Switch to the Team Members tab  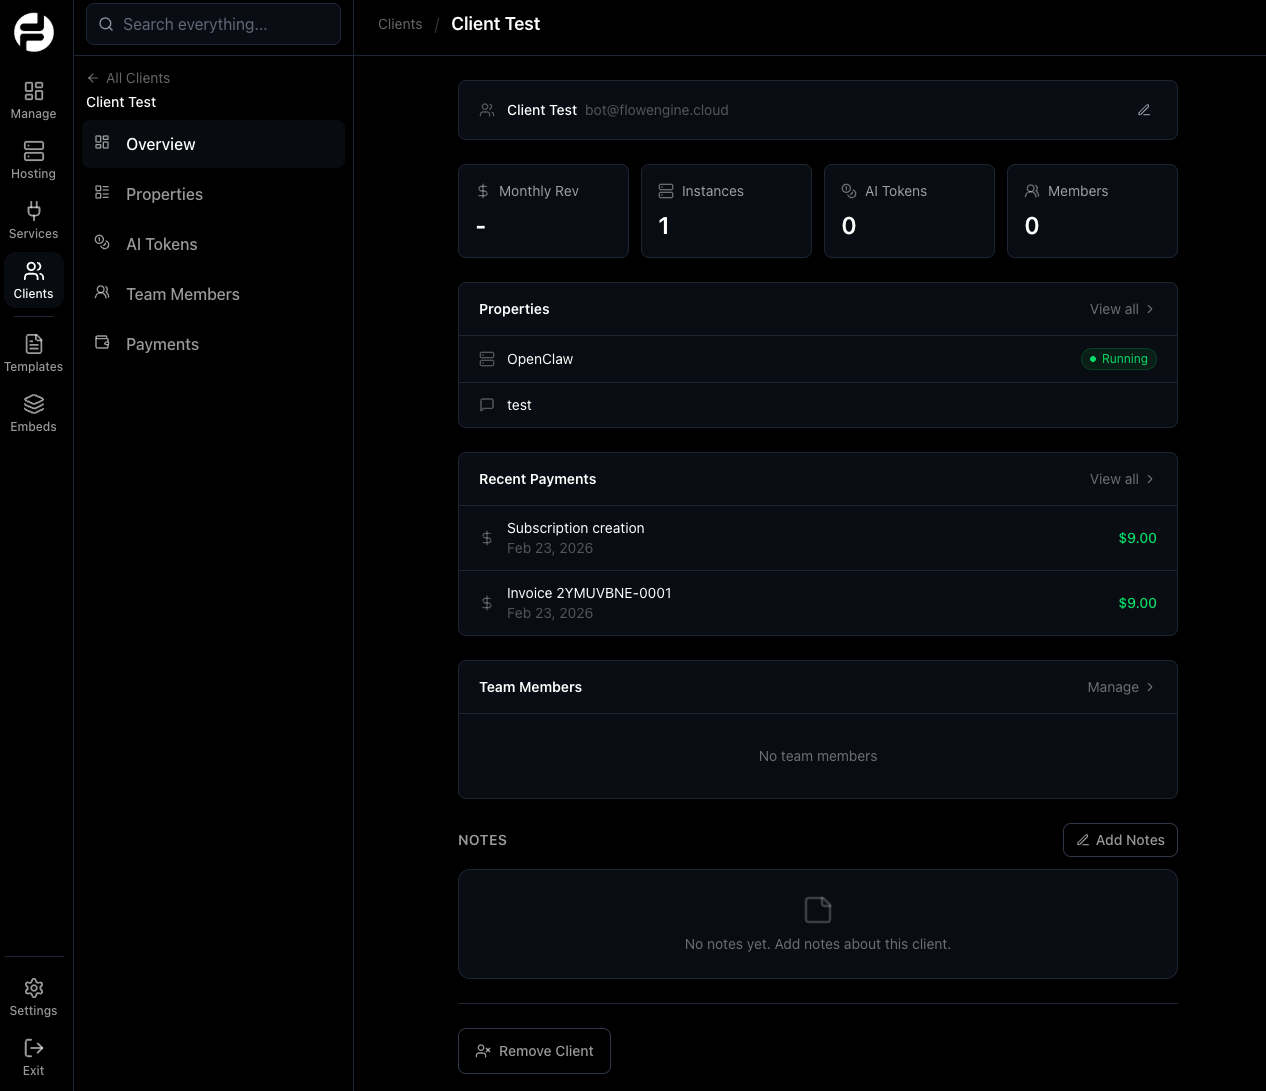[182, 294]
